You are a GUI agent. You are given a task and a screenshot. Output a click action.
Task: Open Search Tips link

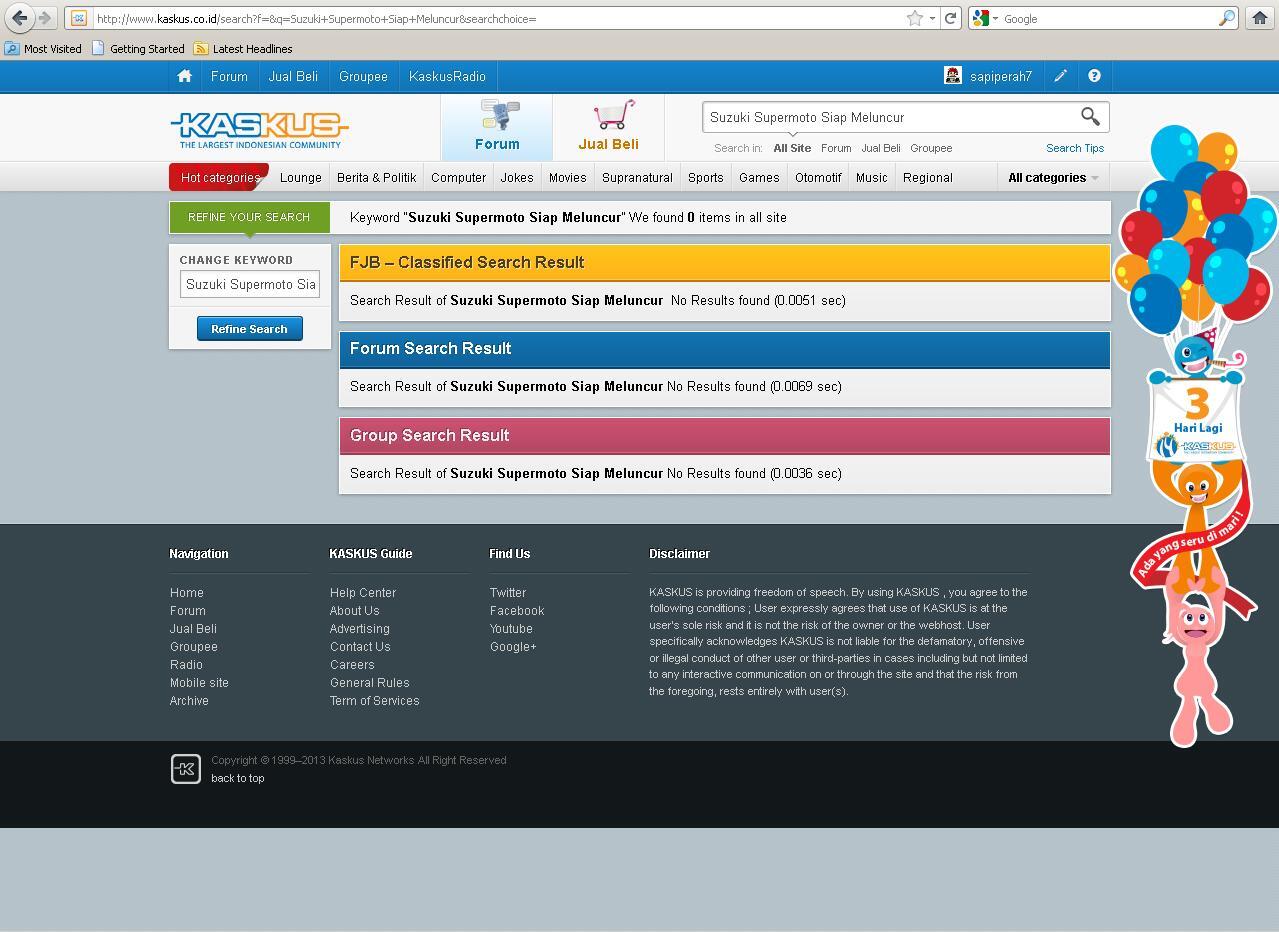tap(1075, 148)
